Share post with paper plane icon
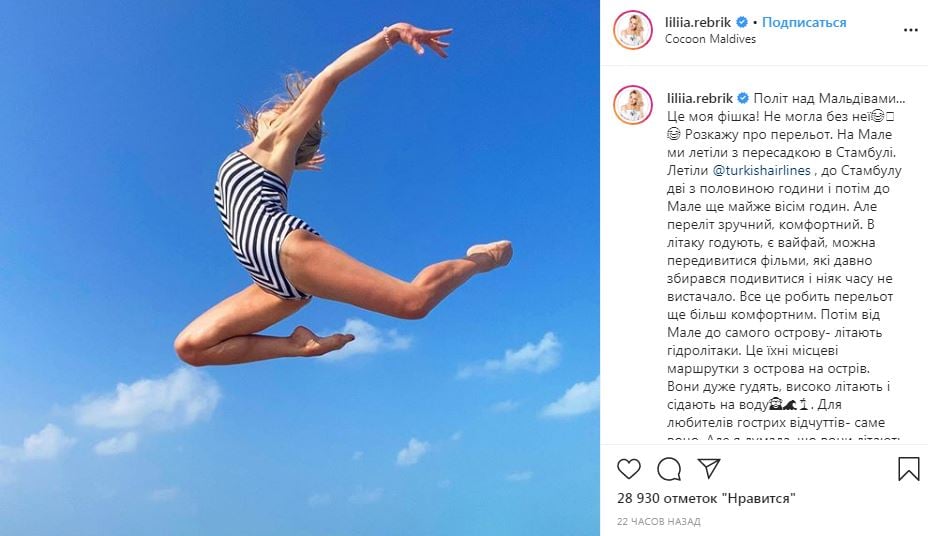Image resolution: width=928 pixels, height=536 pixels. click(x=708, y=468)
